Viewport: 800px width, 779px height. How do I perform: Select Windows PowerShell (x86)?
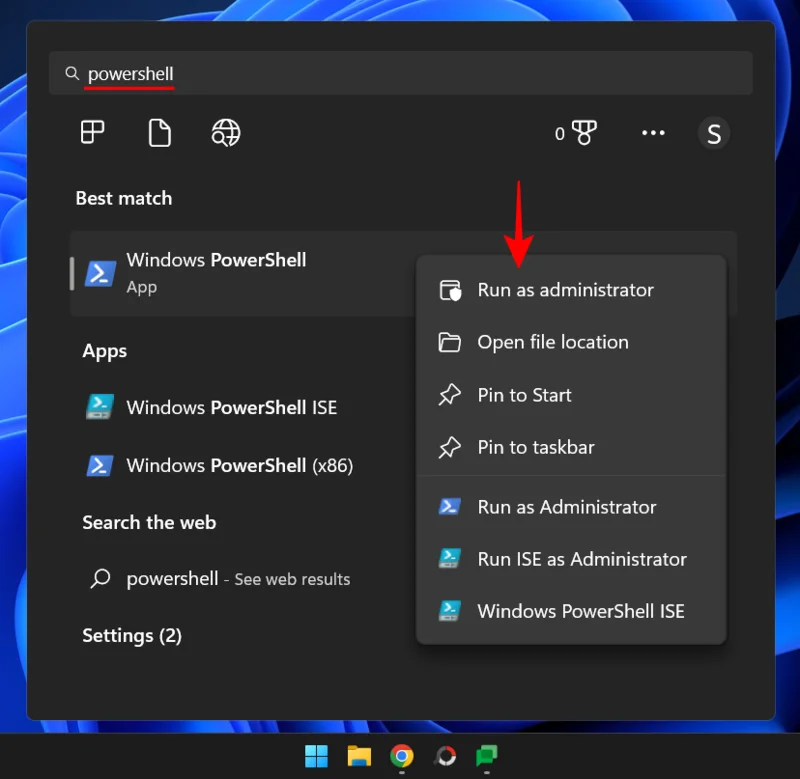click(x=232, y=465)
